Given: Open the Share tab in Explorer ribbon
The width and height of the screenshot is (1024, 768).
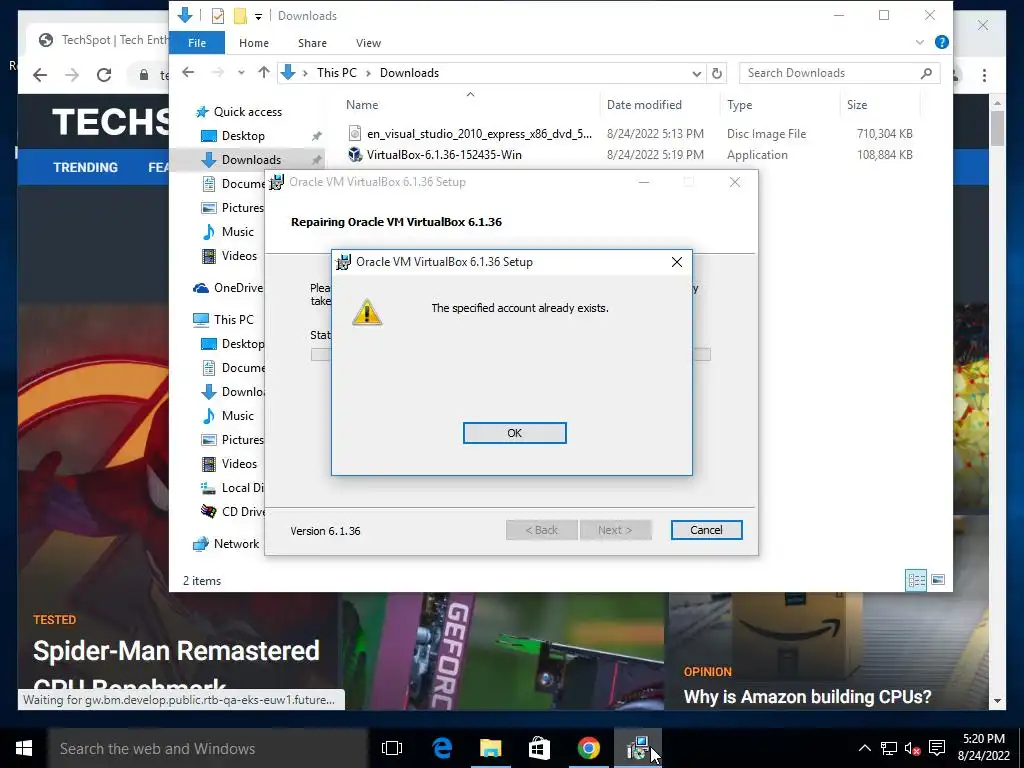Looking at the screenshot, I should click(x=312, y=43).
